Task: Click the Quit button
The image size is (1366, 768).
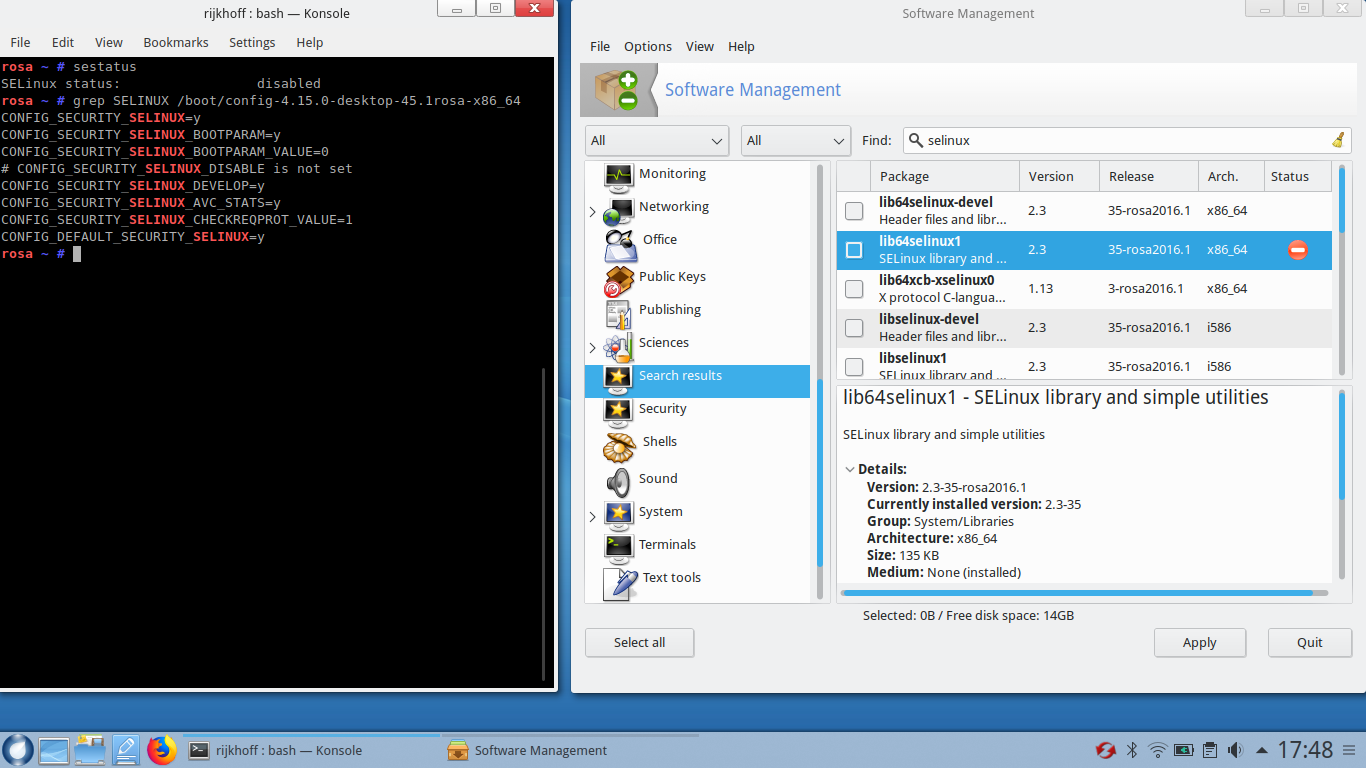Action: 1310,642
